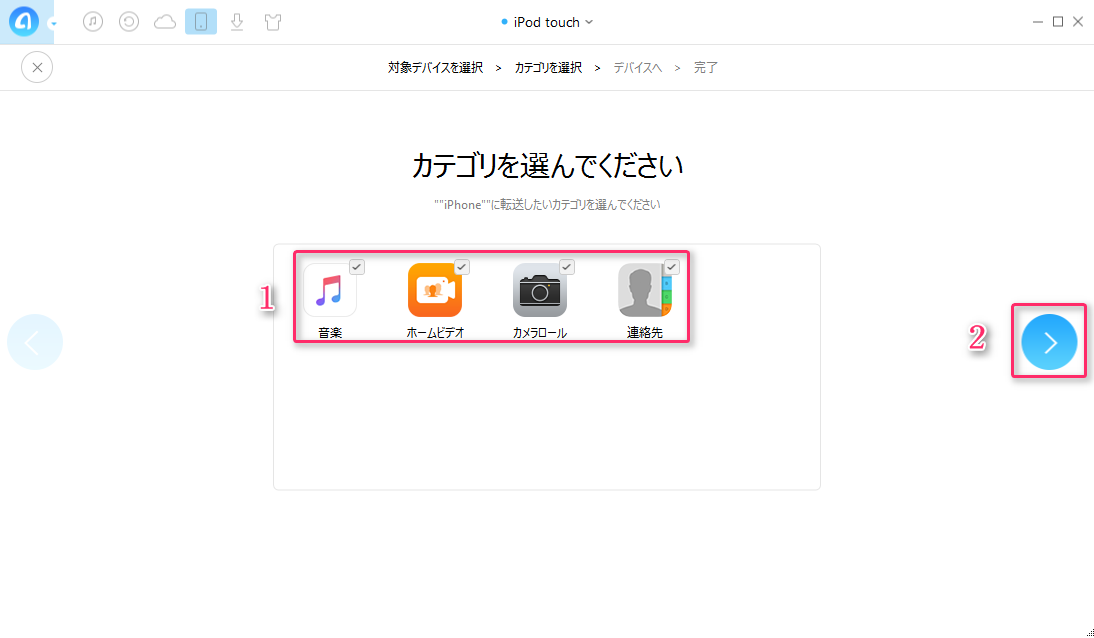Click the カメラロール label
The width and height of the screenshot is (1094, 638).
tap(539, 333)
